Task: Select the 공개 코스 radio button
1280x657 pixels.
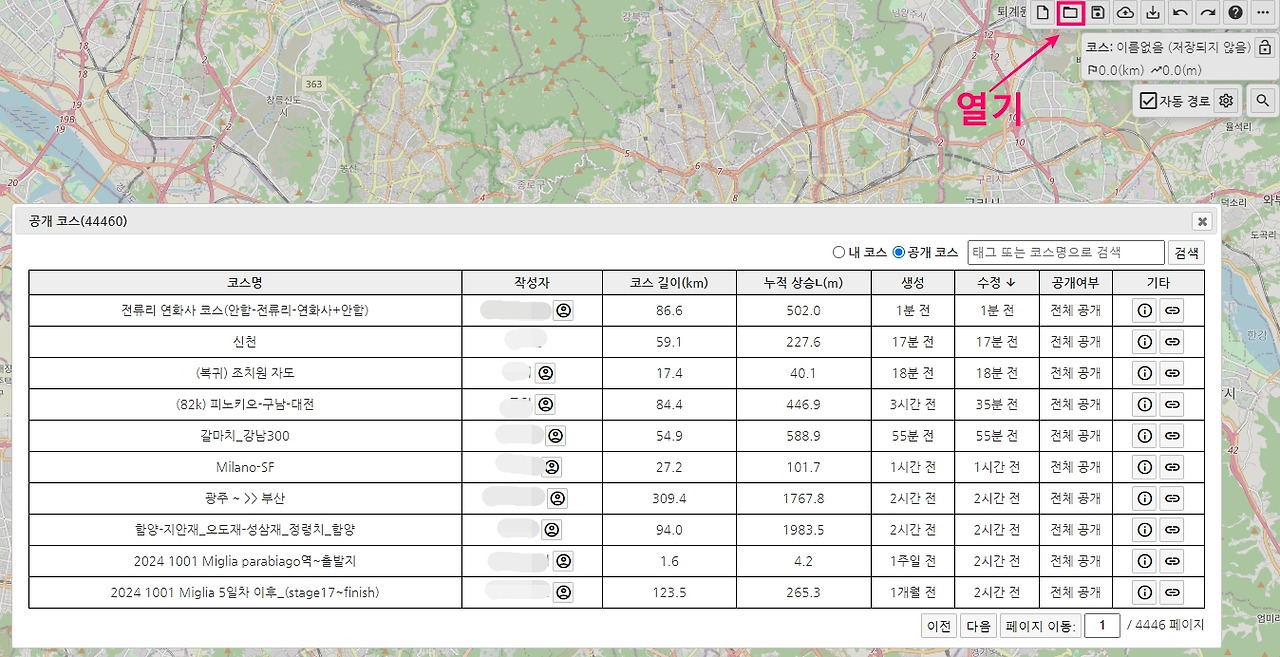Action: click(898, 252)
